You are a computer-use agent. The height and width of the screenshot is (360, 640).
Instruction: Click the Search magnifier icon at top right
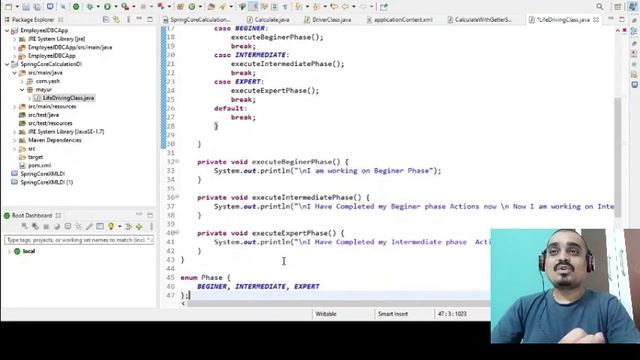600,7
